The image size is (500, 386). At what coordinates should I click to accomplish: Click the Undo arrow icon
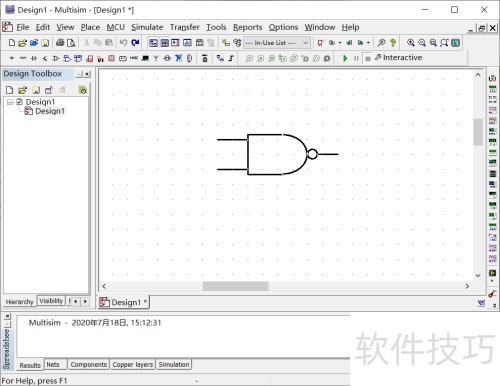(x=123, y=43)
